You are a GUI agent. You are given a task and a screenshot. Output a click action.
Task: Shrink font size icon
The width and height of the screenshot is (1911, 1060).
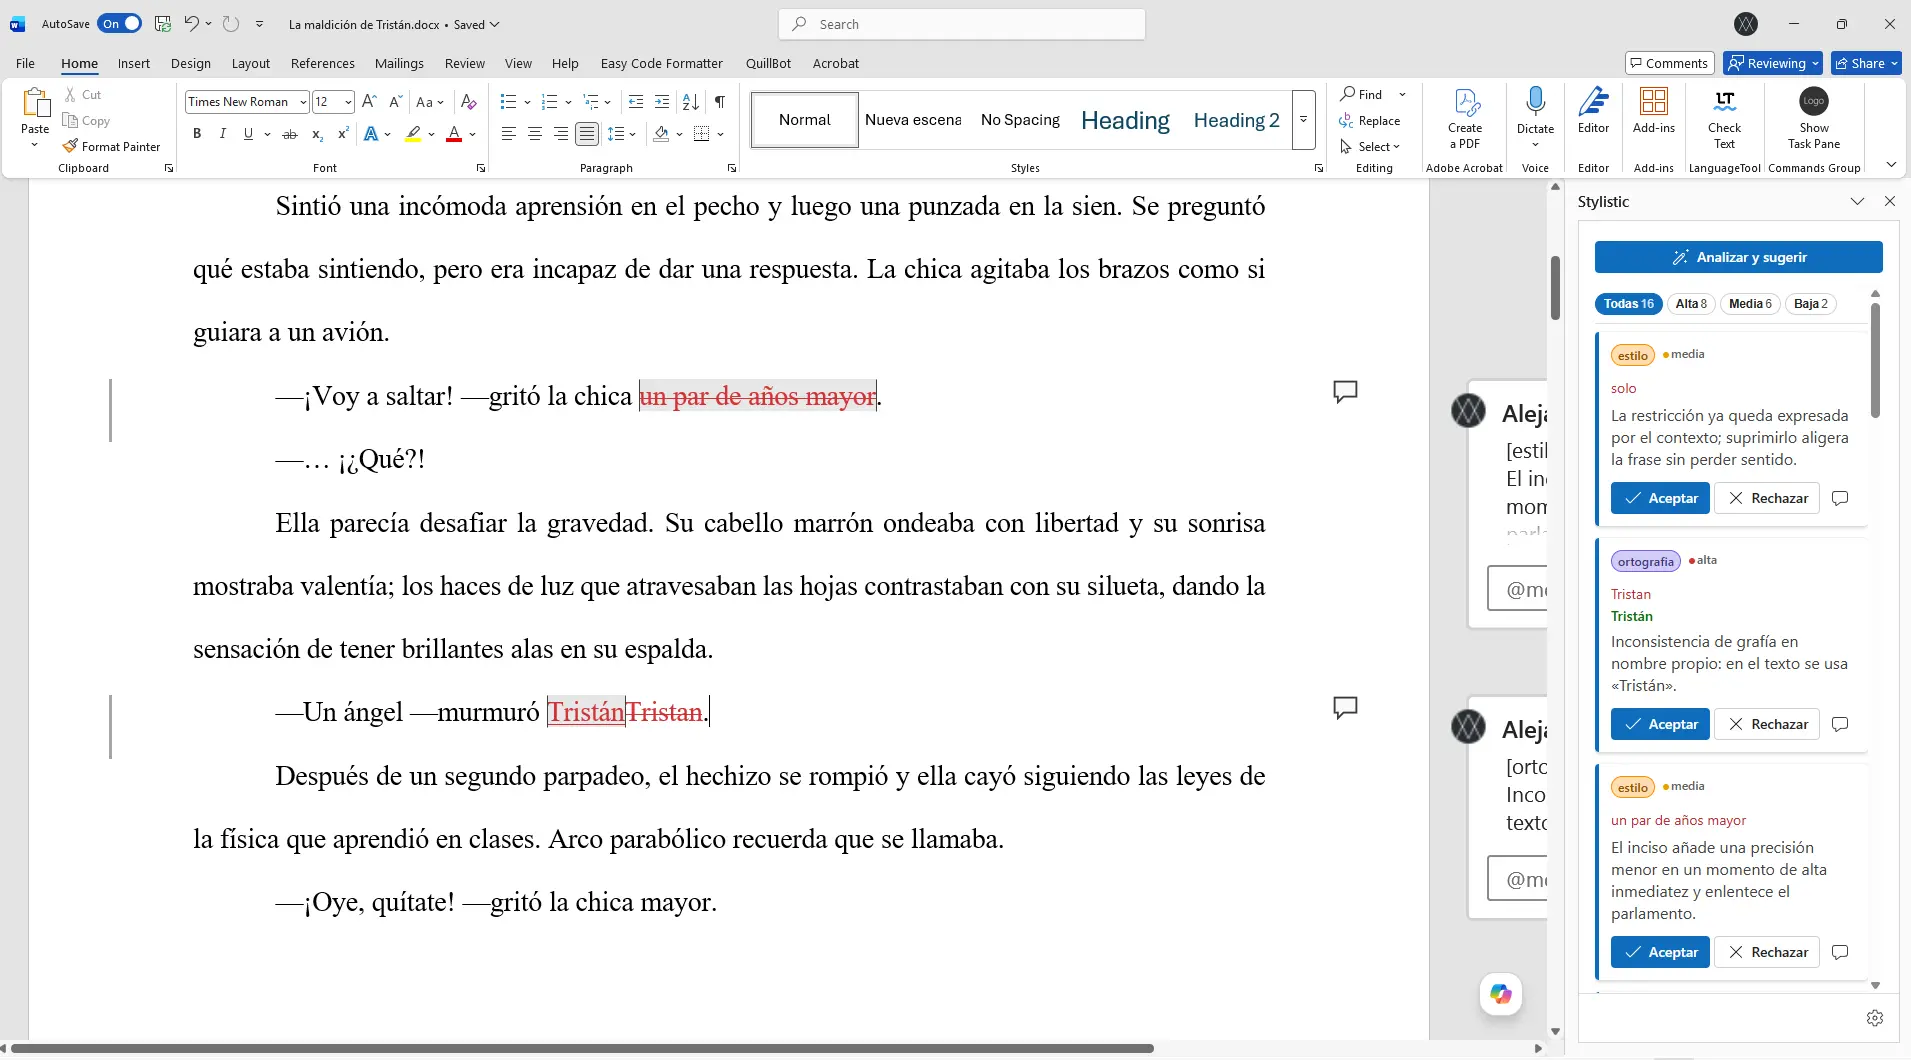(x=395, y=102)
